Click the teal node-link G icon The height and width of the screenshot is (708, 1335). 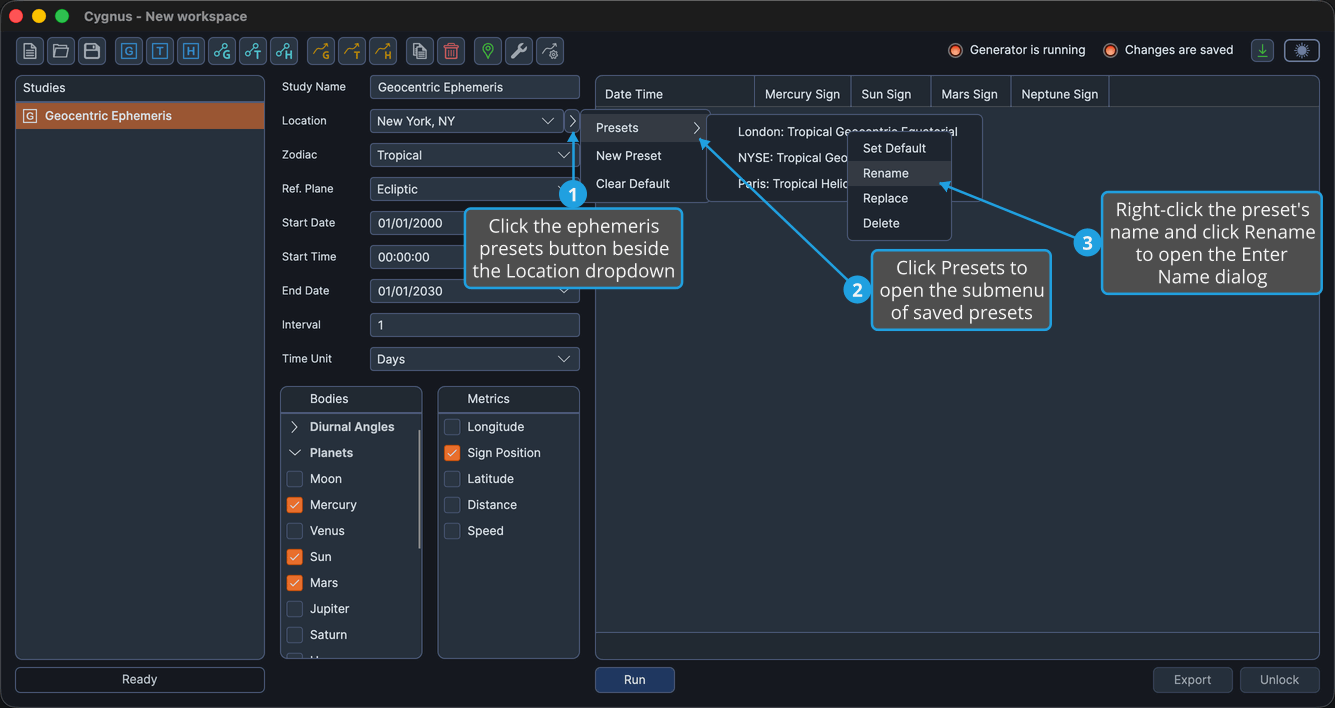click(222, 51)
